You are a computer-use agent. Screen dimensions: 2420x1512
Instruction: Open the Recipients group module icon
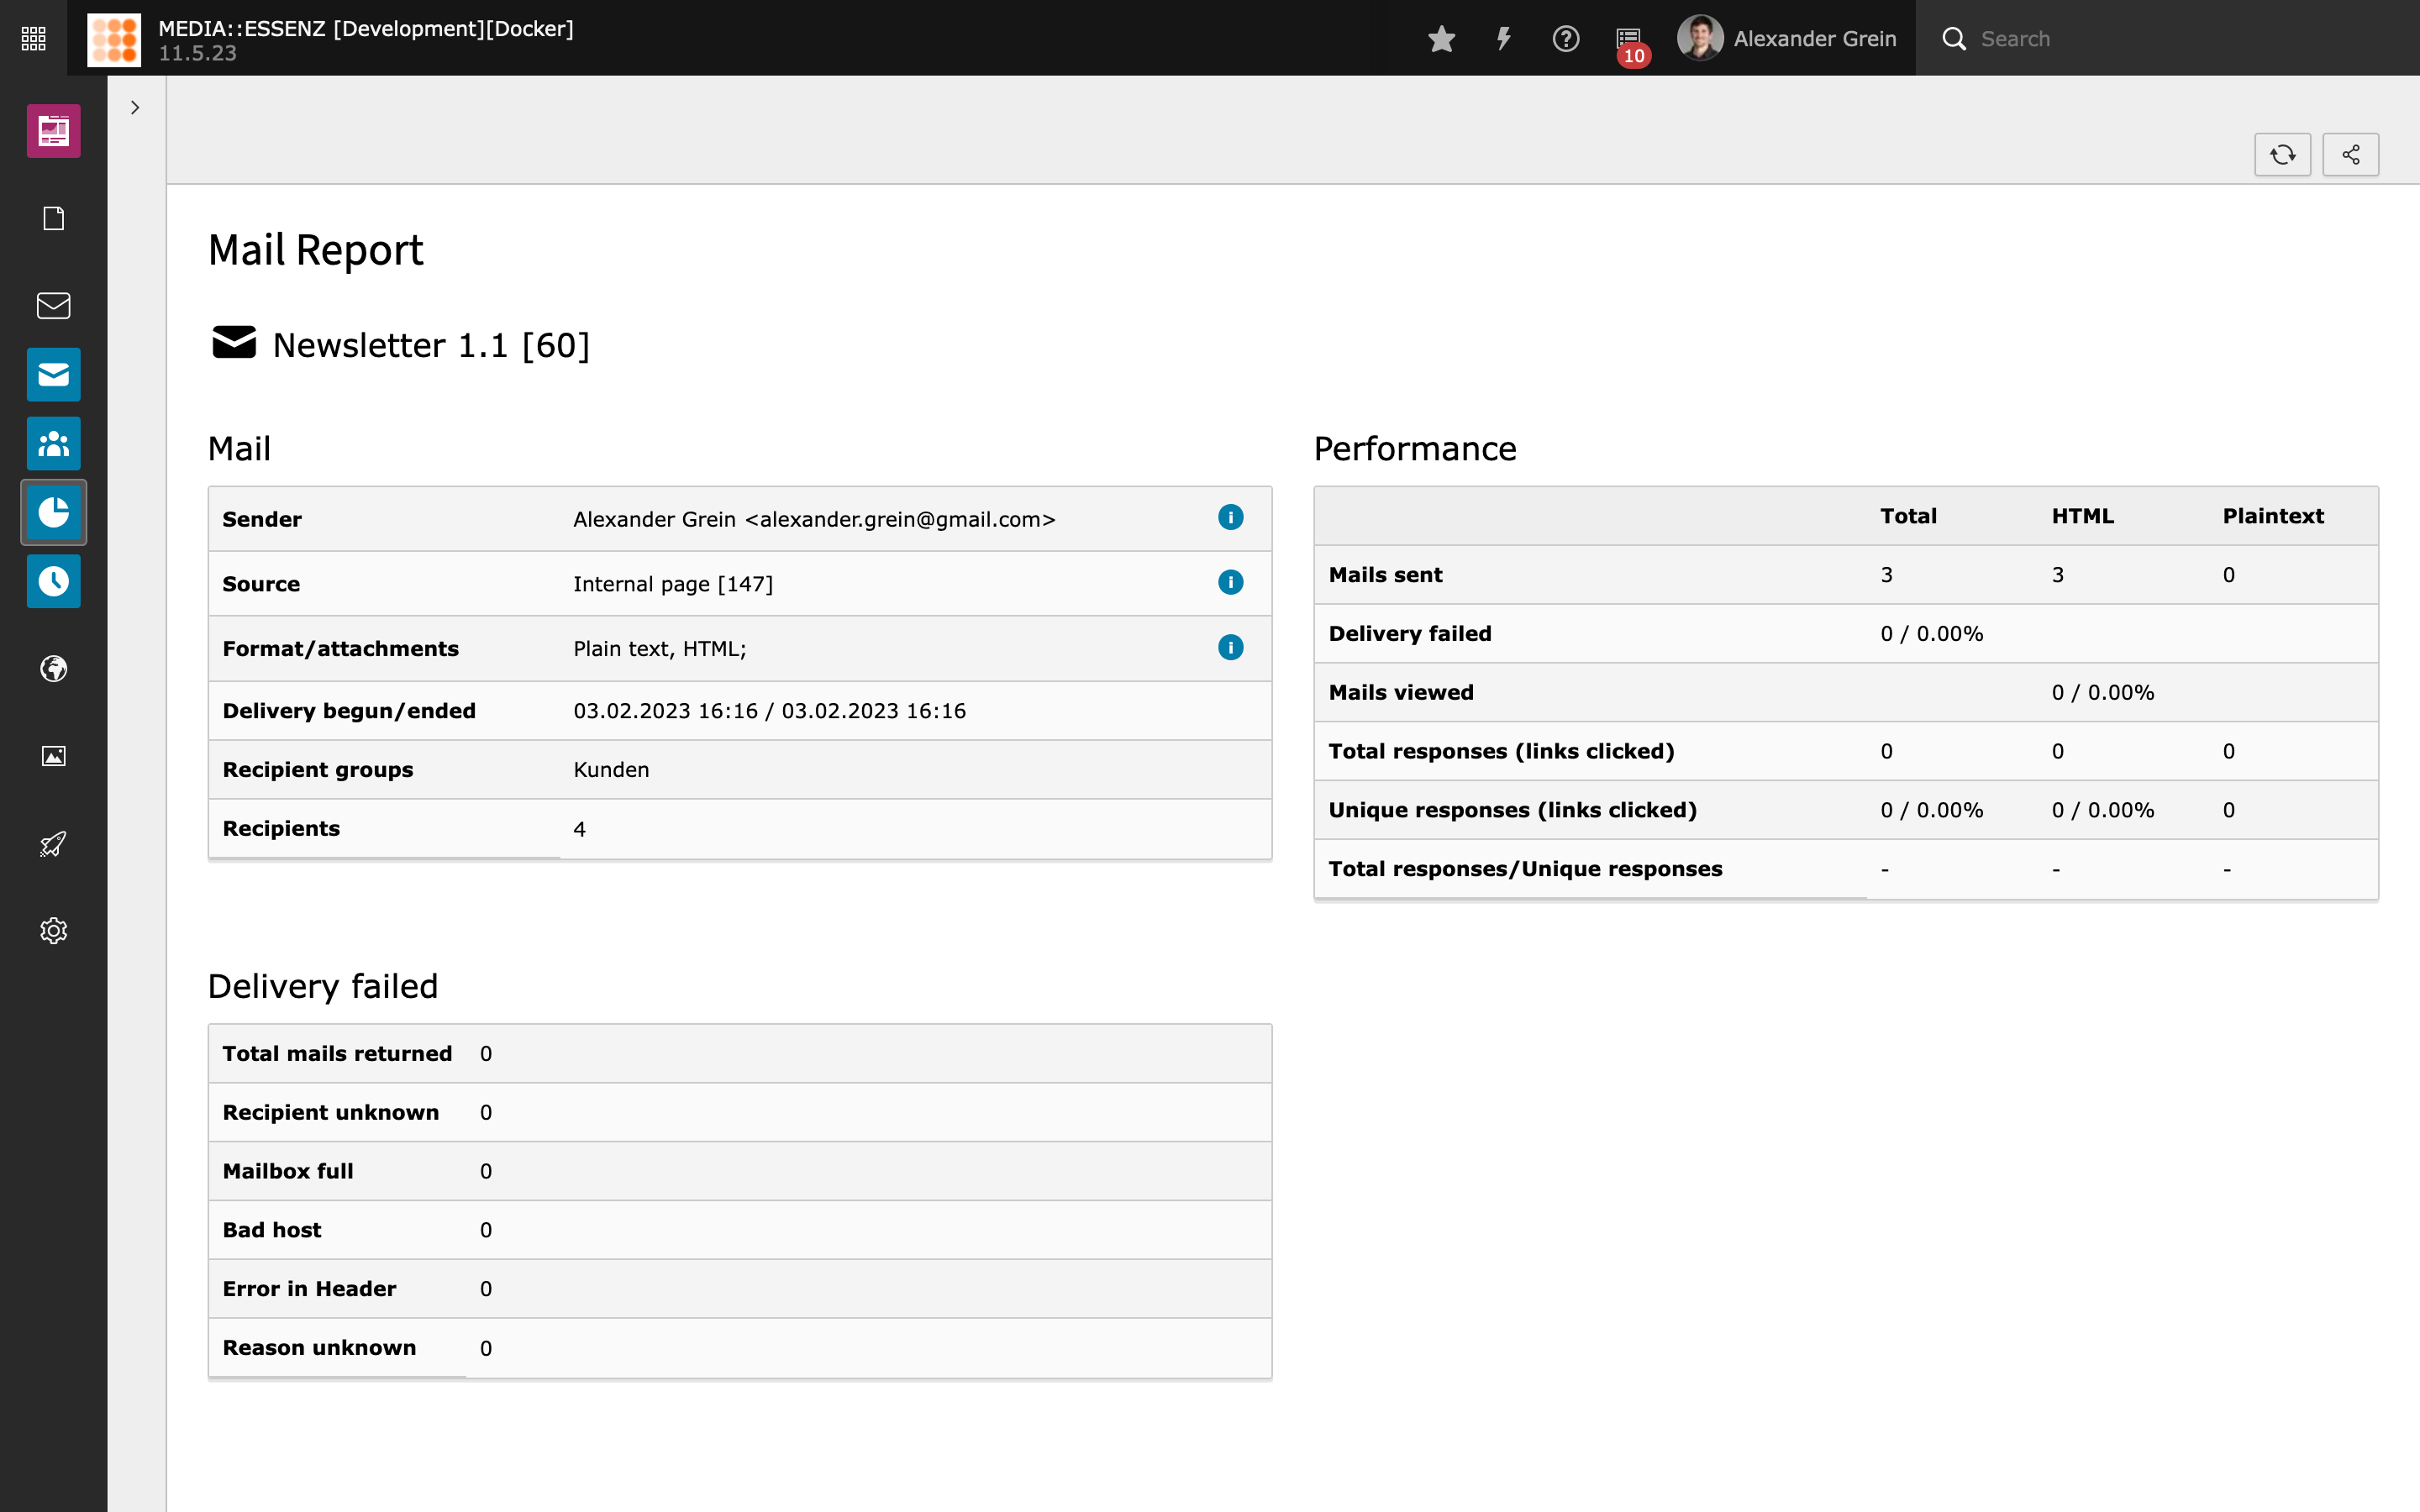tap(53, 443)
